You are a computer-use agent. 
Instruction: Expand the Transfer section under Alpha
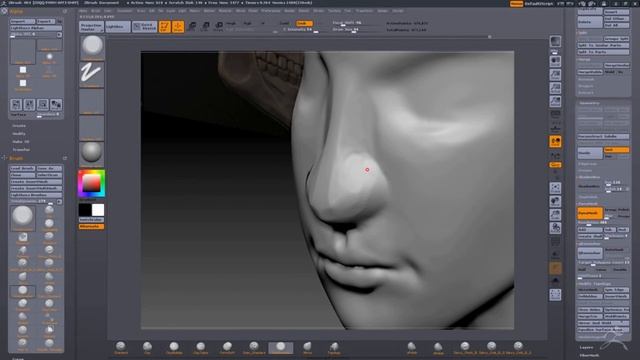(21, 150)
